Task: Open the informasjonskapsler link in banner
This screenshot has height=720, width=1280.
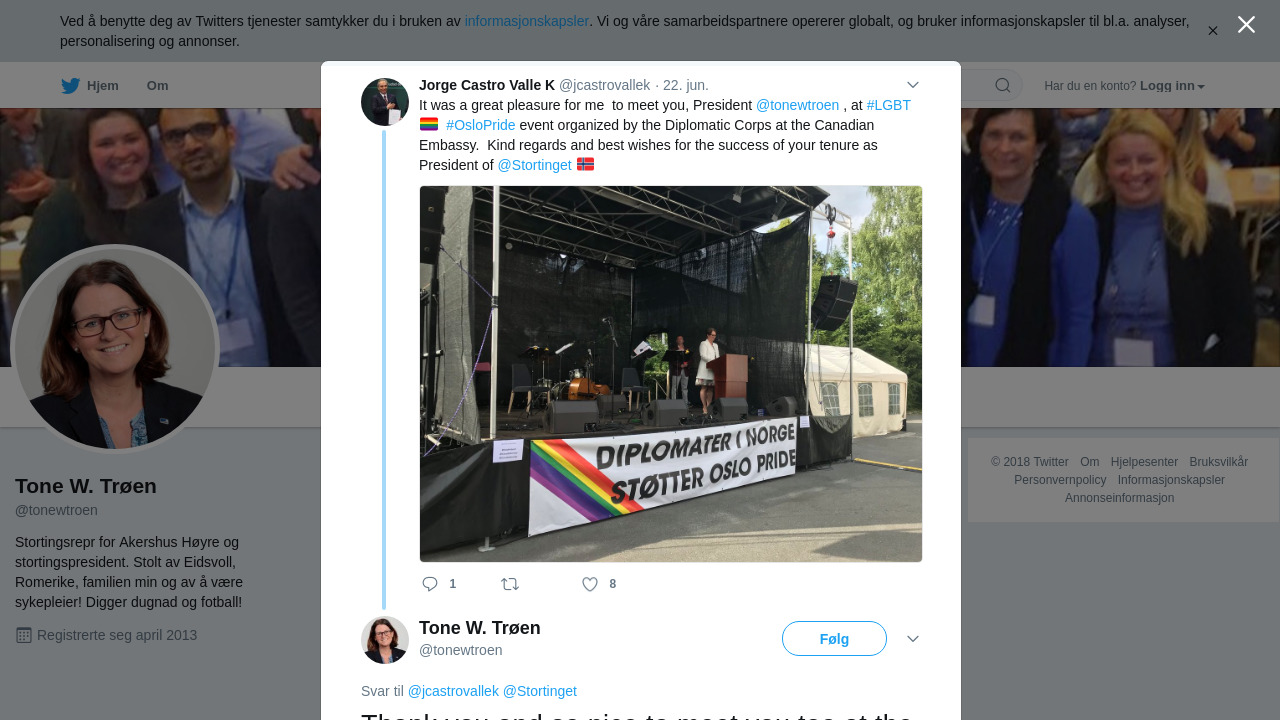Action: pyautogui.click(x=527, y=21)
